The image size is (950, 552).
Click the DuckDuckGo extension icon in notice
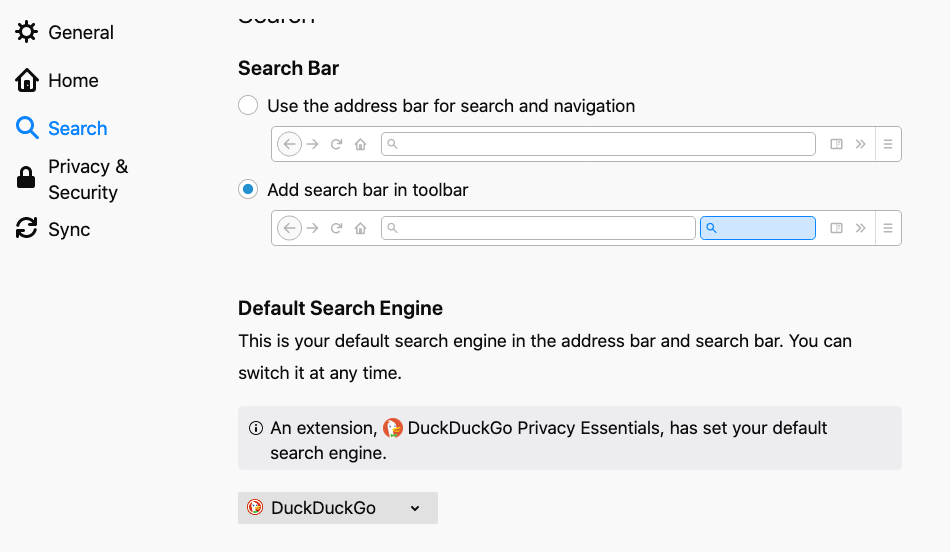pos(393,428)
